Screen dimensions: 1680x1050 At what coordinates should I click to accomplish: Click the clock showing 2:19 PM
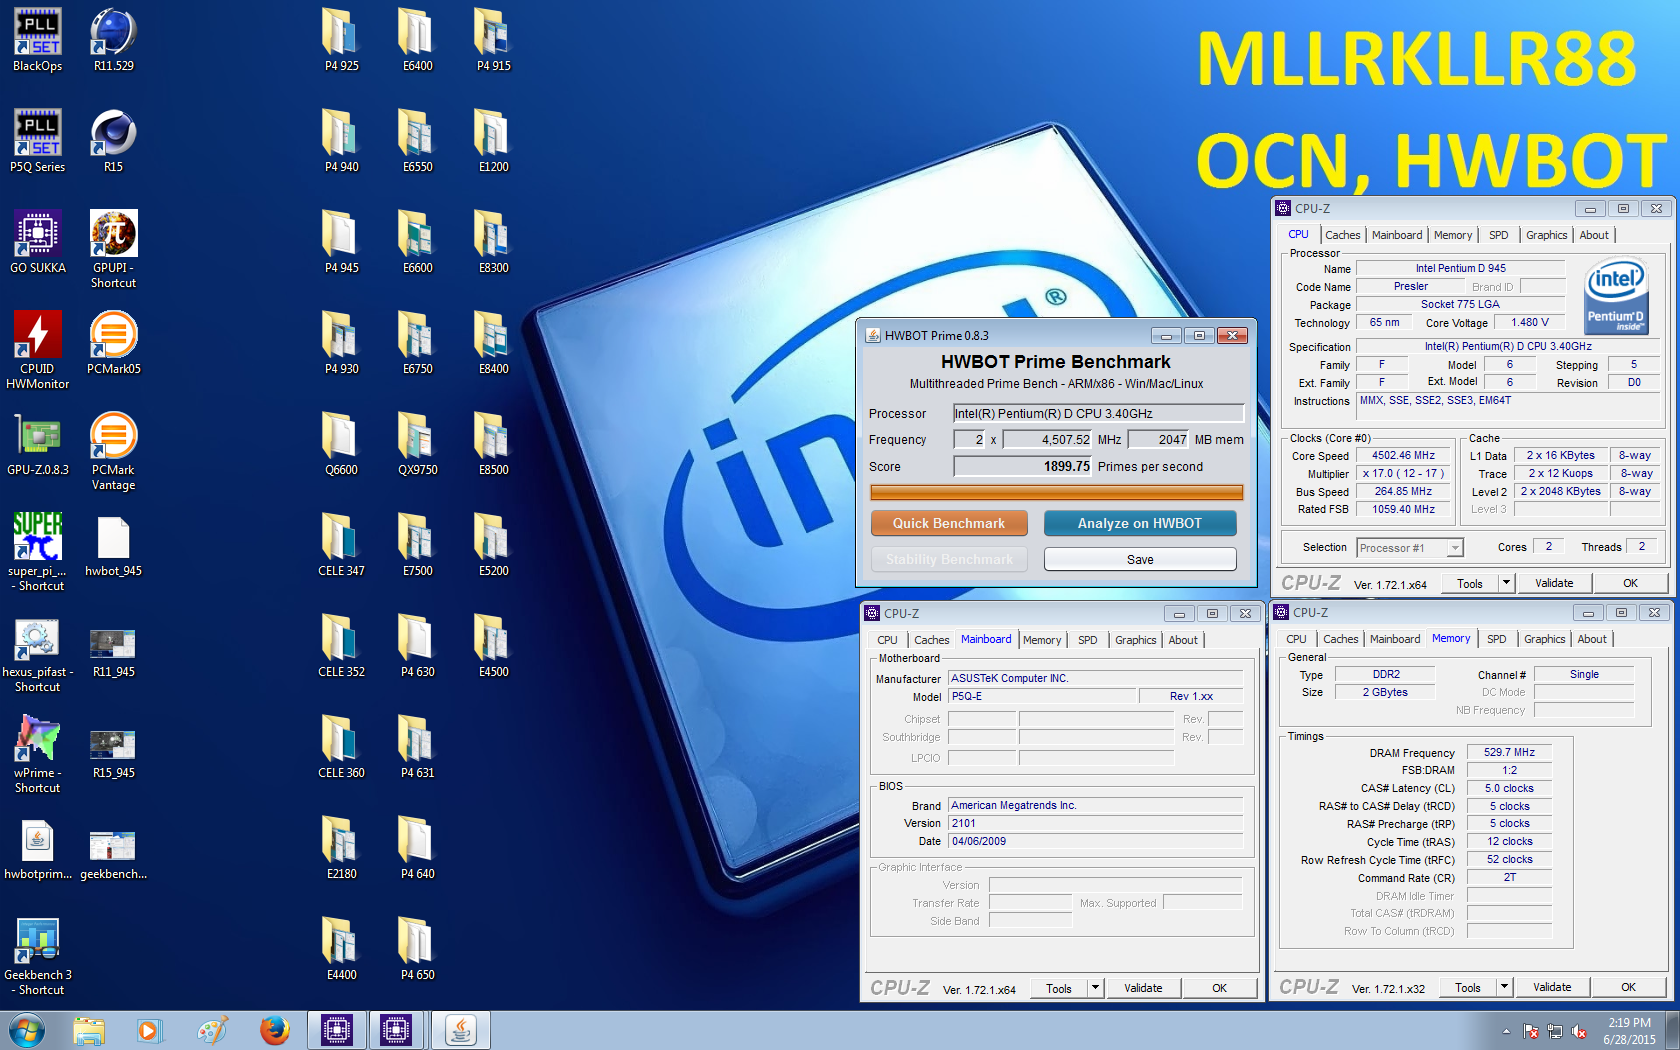[x=1629, y=1022]
